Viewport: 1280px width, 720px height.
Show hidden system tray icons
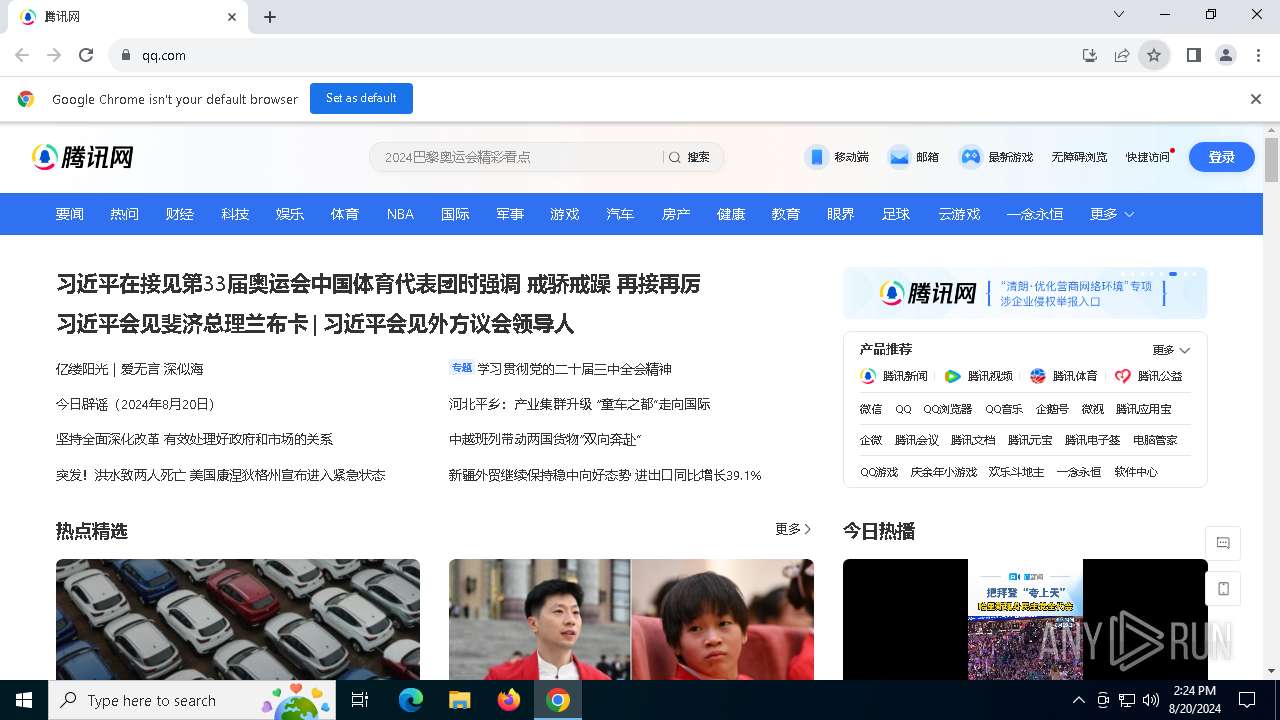[1078, 700]
